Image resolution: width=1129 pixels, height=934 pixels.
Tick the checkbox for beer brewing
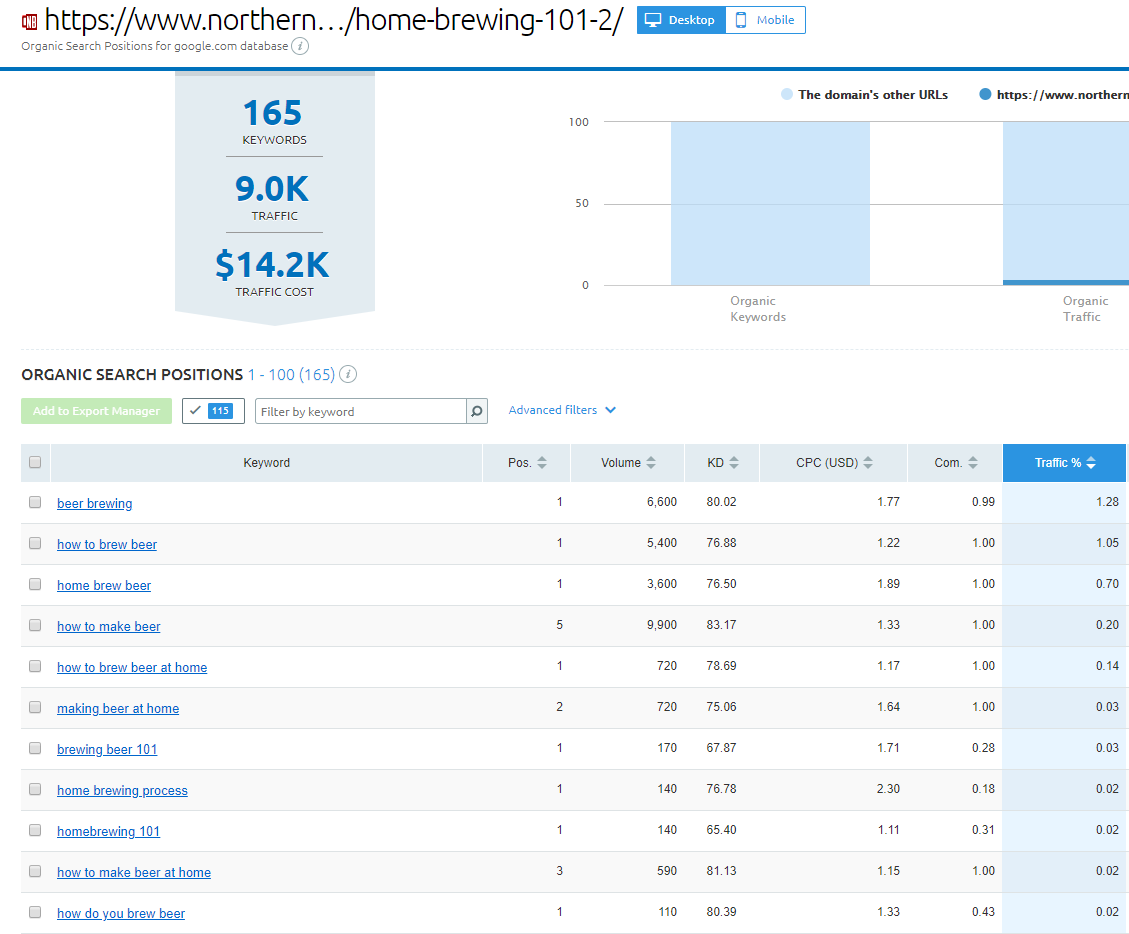click(x=35, y=502)
